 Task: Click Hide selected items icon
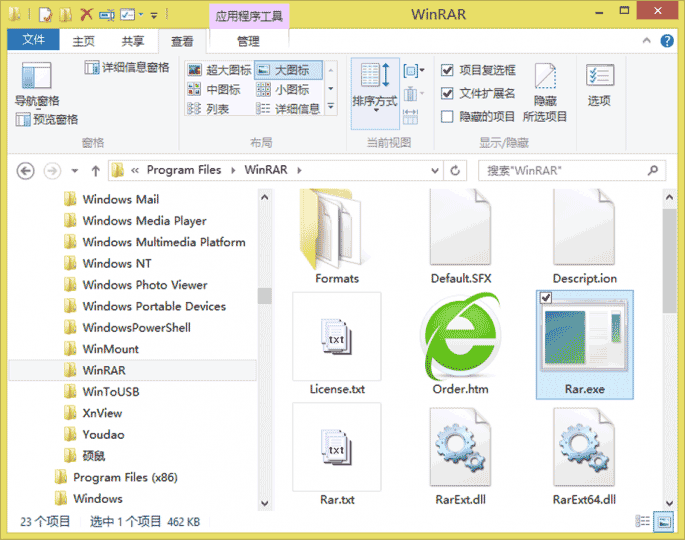point(545,92)
